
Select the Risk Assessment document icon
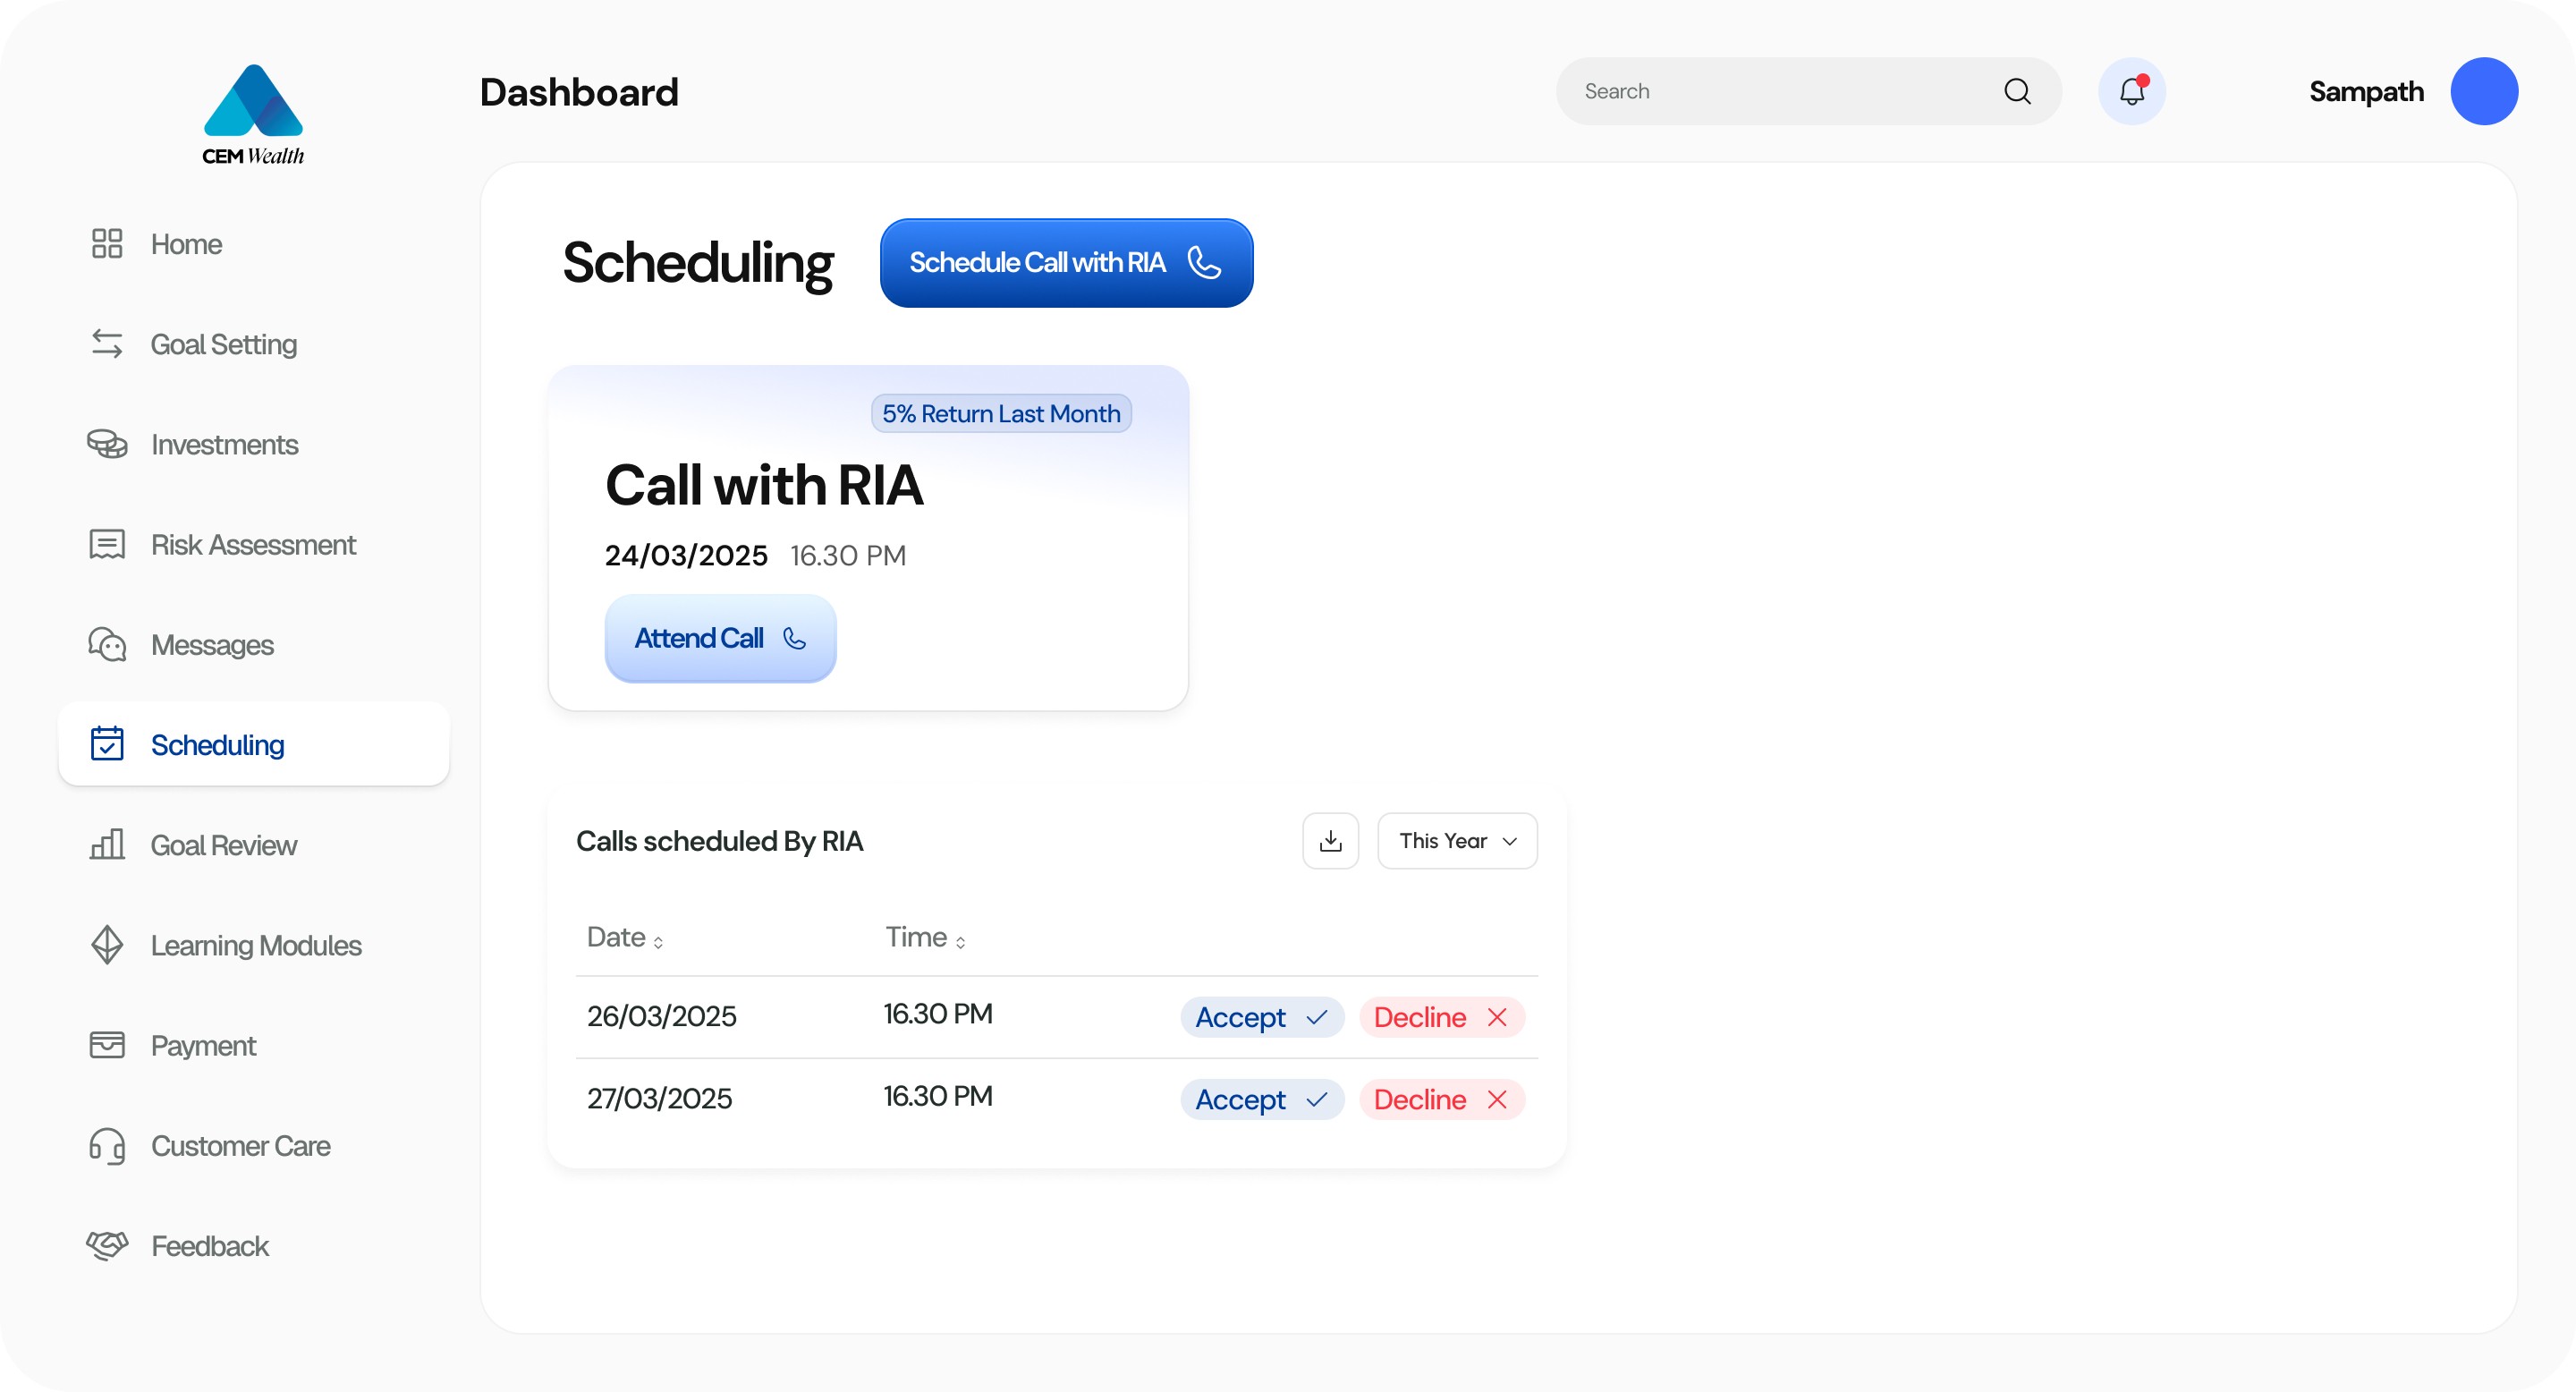click(107, 544)
